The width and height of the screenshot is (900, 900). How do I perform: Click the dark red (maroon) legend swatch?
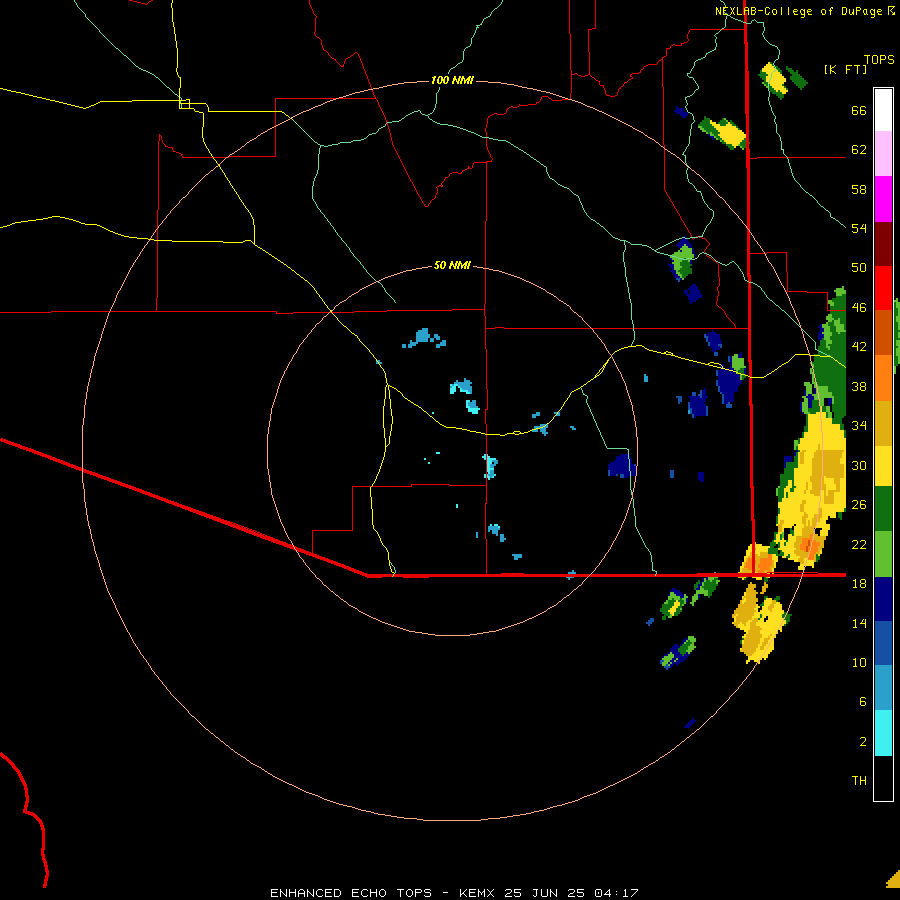883,243
